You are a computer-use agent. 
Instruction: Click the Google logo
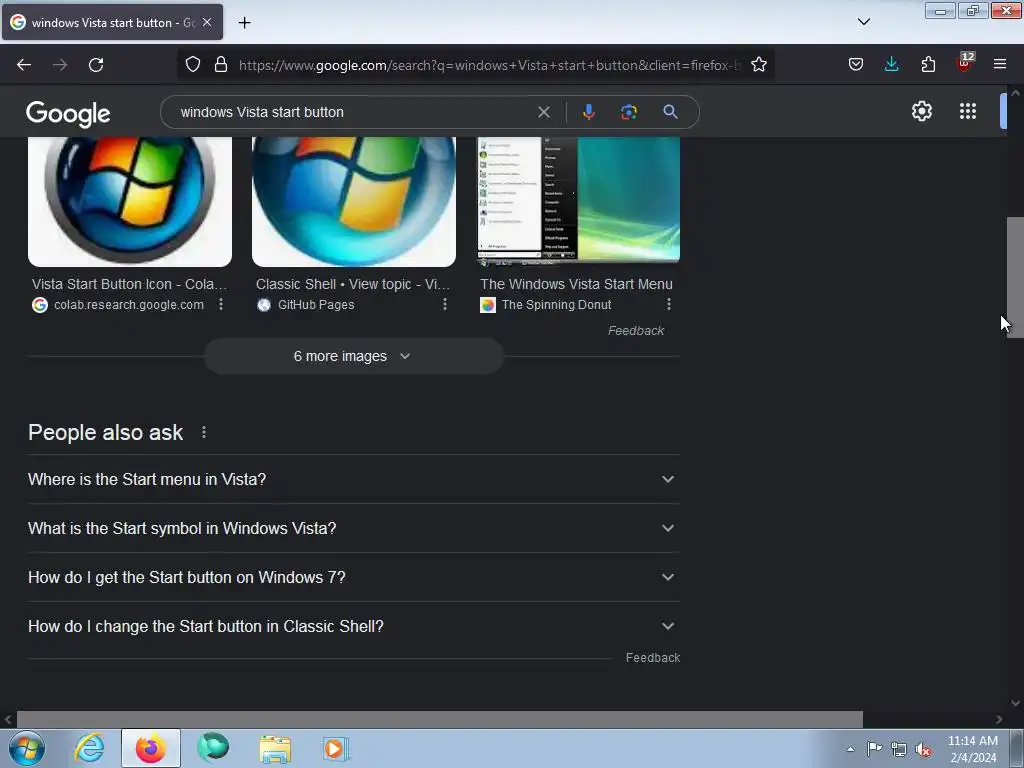68,114
